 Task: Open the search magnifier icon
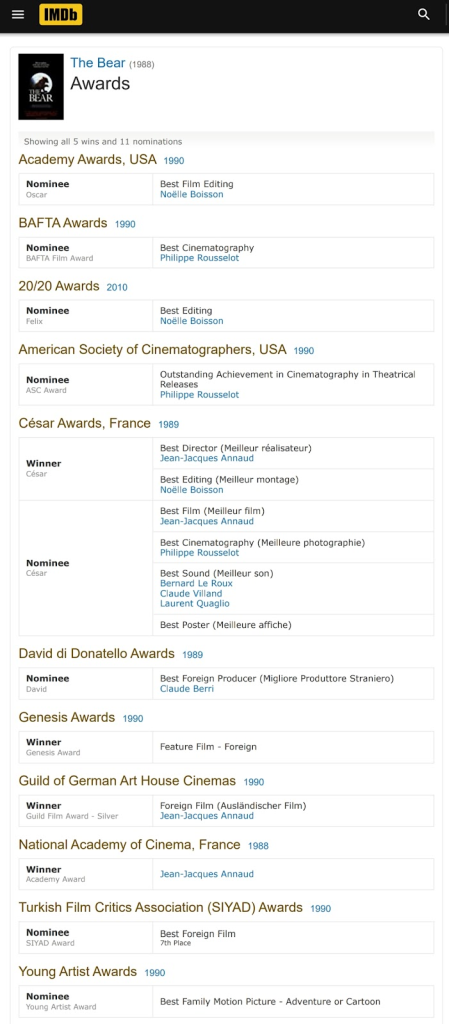tap(424, 14)
